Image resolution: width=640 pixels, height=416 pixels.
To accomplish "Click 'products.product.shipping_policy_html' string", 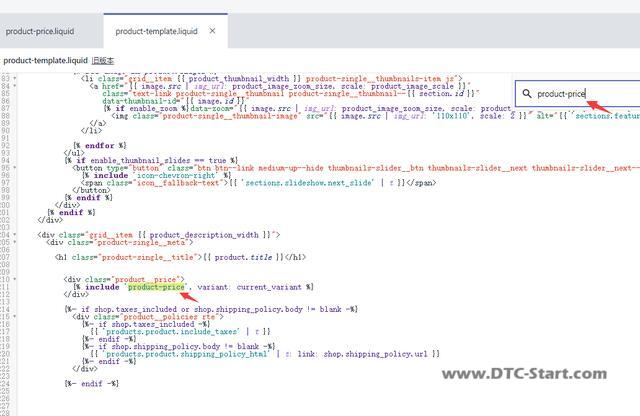I will pos(187,354).
